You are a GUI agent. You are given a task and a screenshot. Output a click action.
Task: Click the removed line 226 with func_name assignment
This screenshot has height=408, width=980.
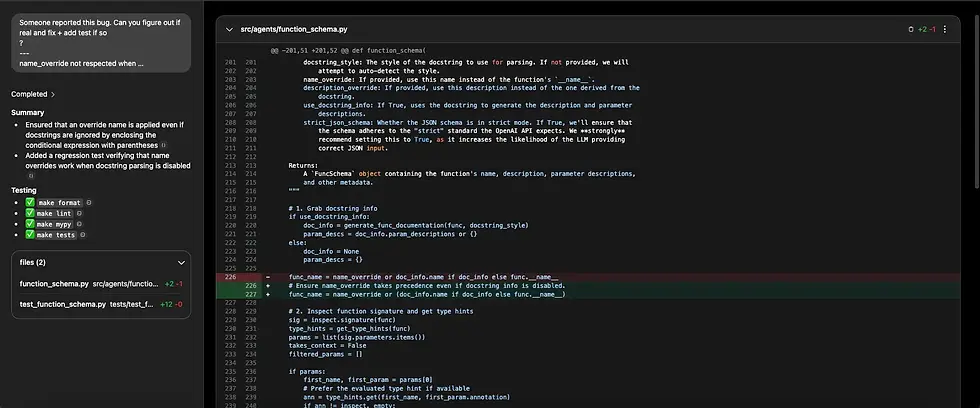[x=588, y=277]
